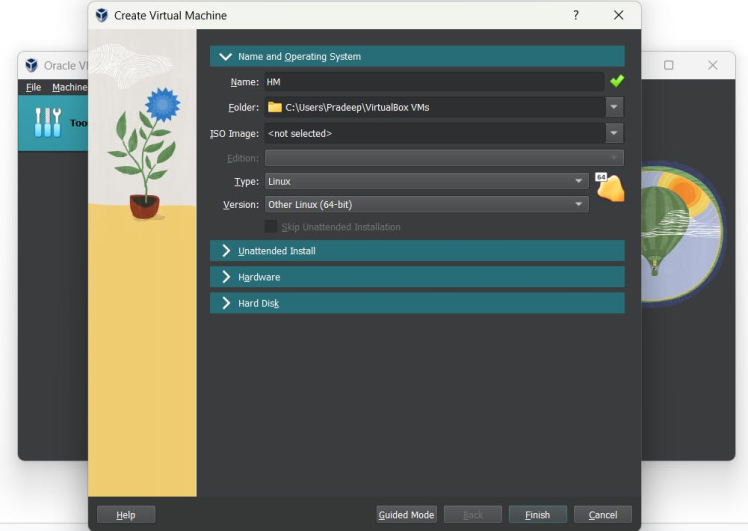
Task: Click the ISO Image: label
Action: tap(234, 134)
